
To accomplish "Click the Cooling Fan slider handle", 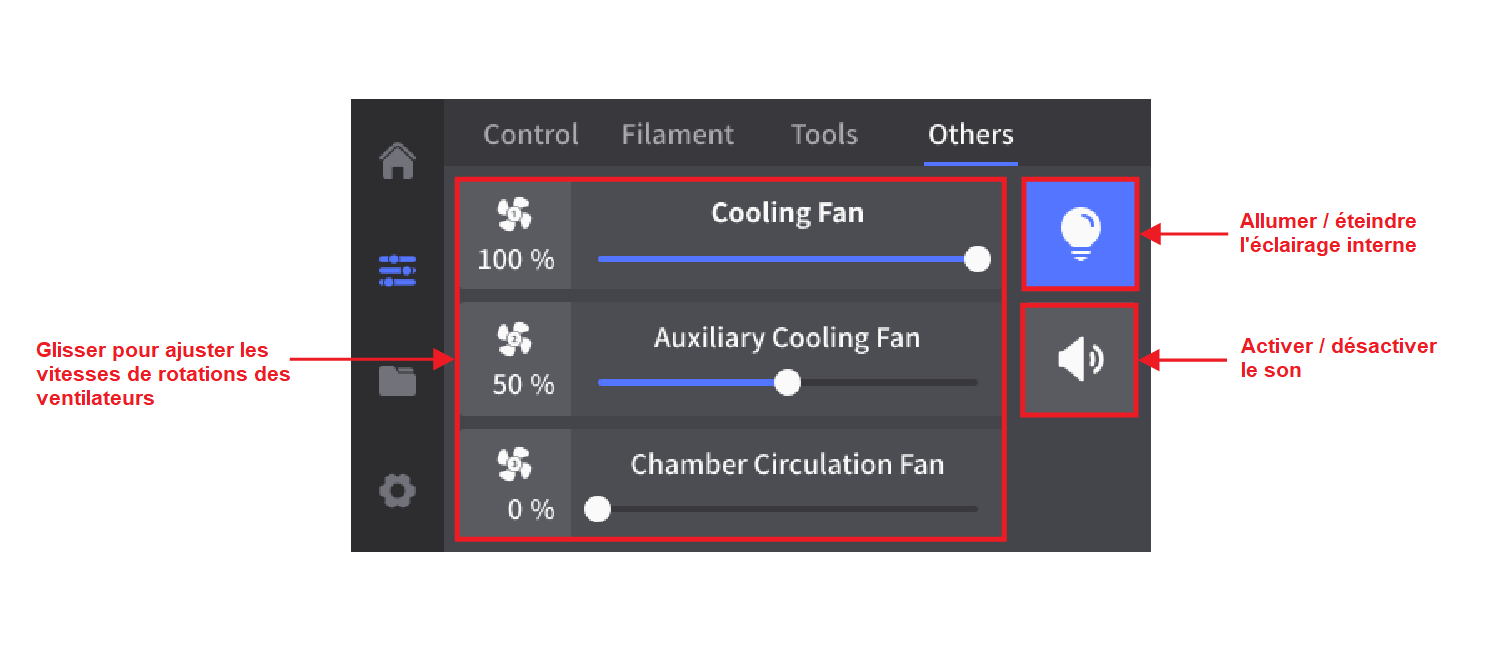I will tap(977, 260).
